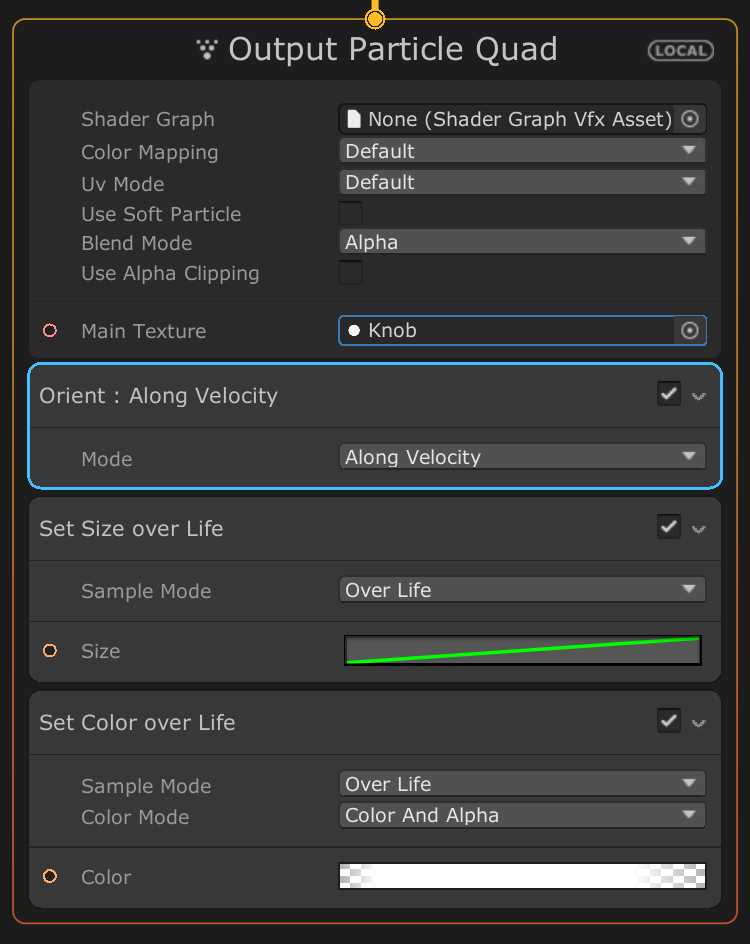Image resolution: width=750 pixels, height=944 pixels.
Task: Open the green Size curve editor
Action: tap(522, 651)
